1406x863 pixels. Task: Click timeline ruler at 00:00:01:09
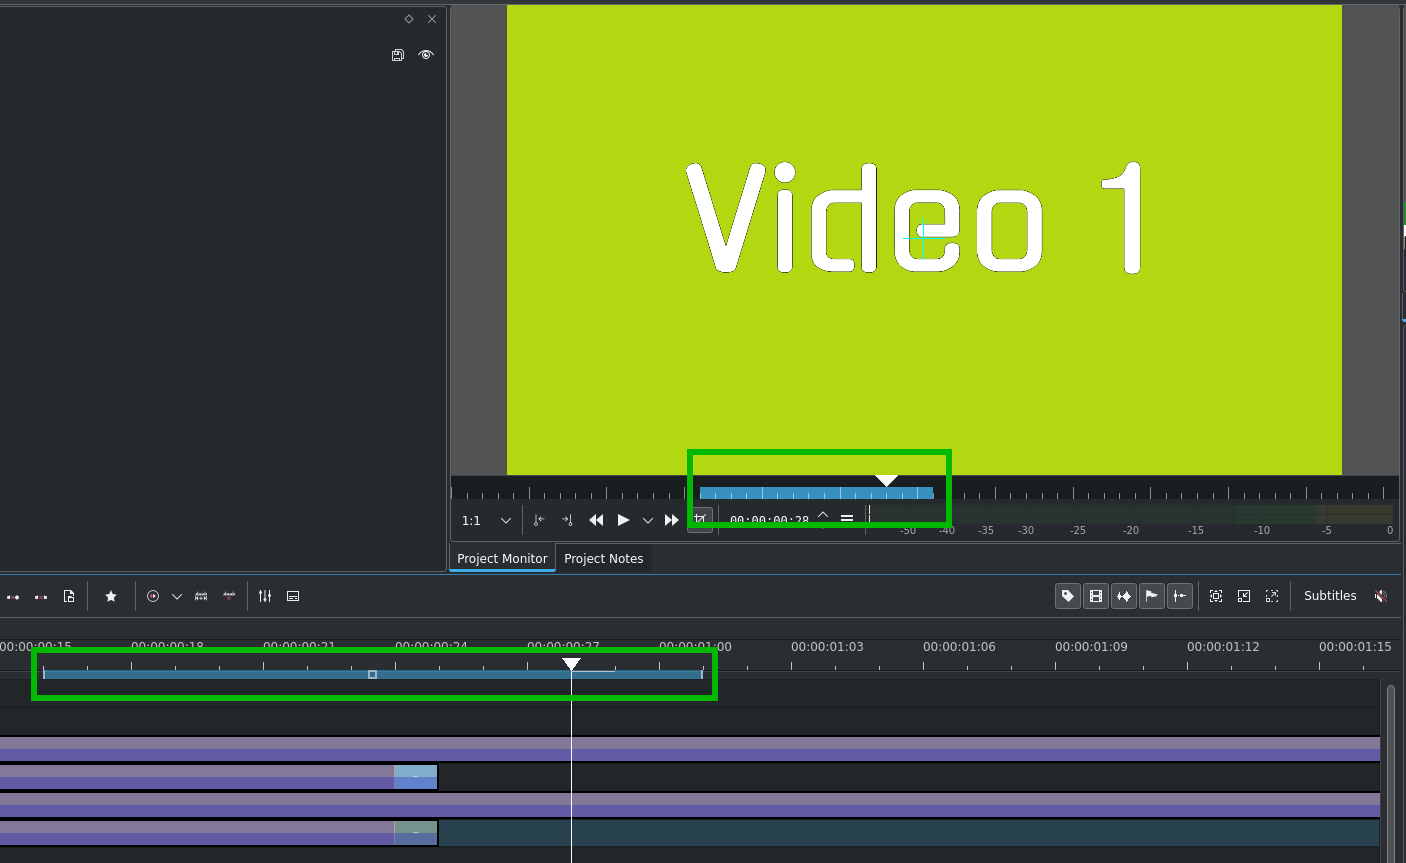coord(1091,647)
